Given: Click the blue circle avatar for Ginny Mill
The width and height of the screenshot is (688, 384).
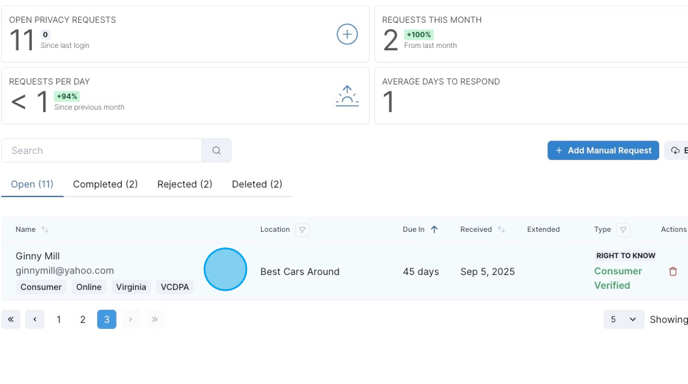Looking at the screenshot, I should (x=225, y=269).
